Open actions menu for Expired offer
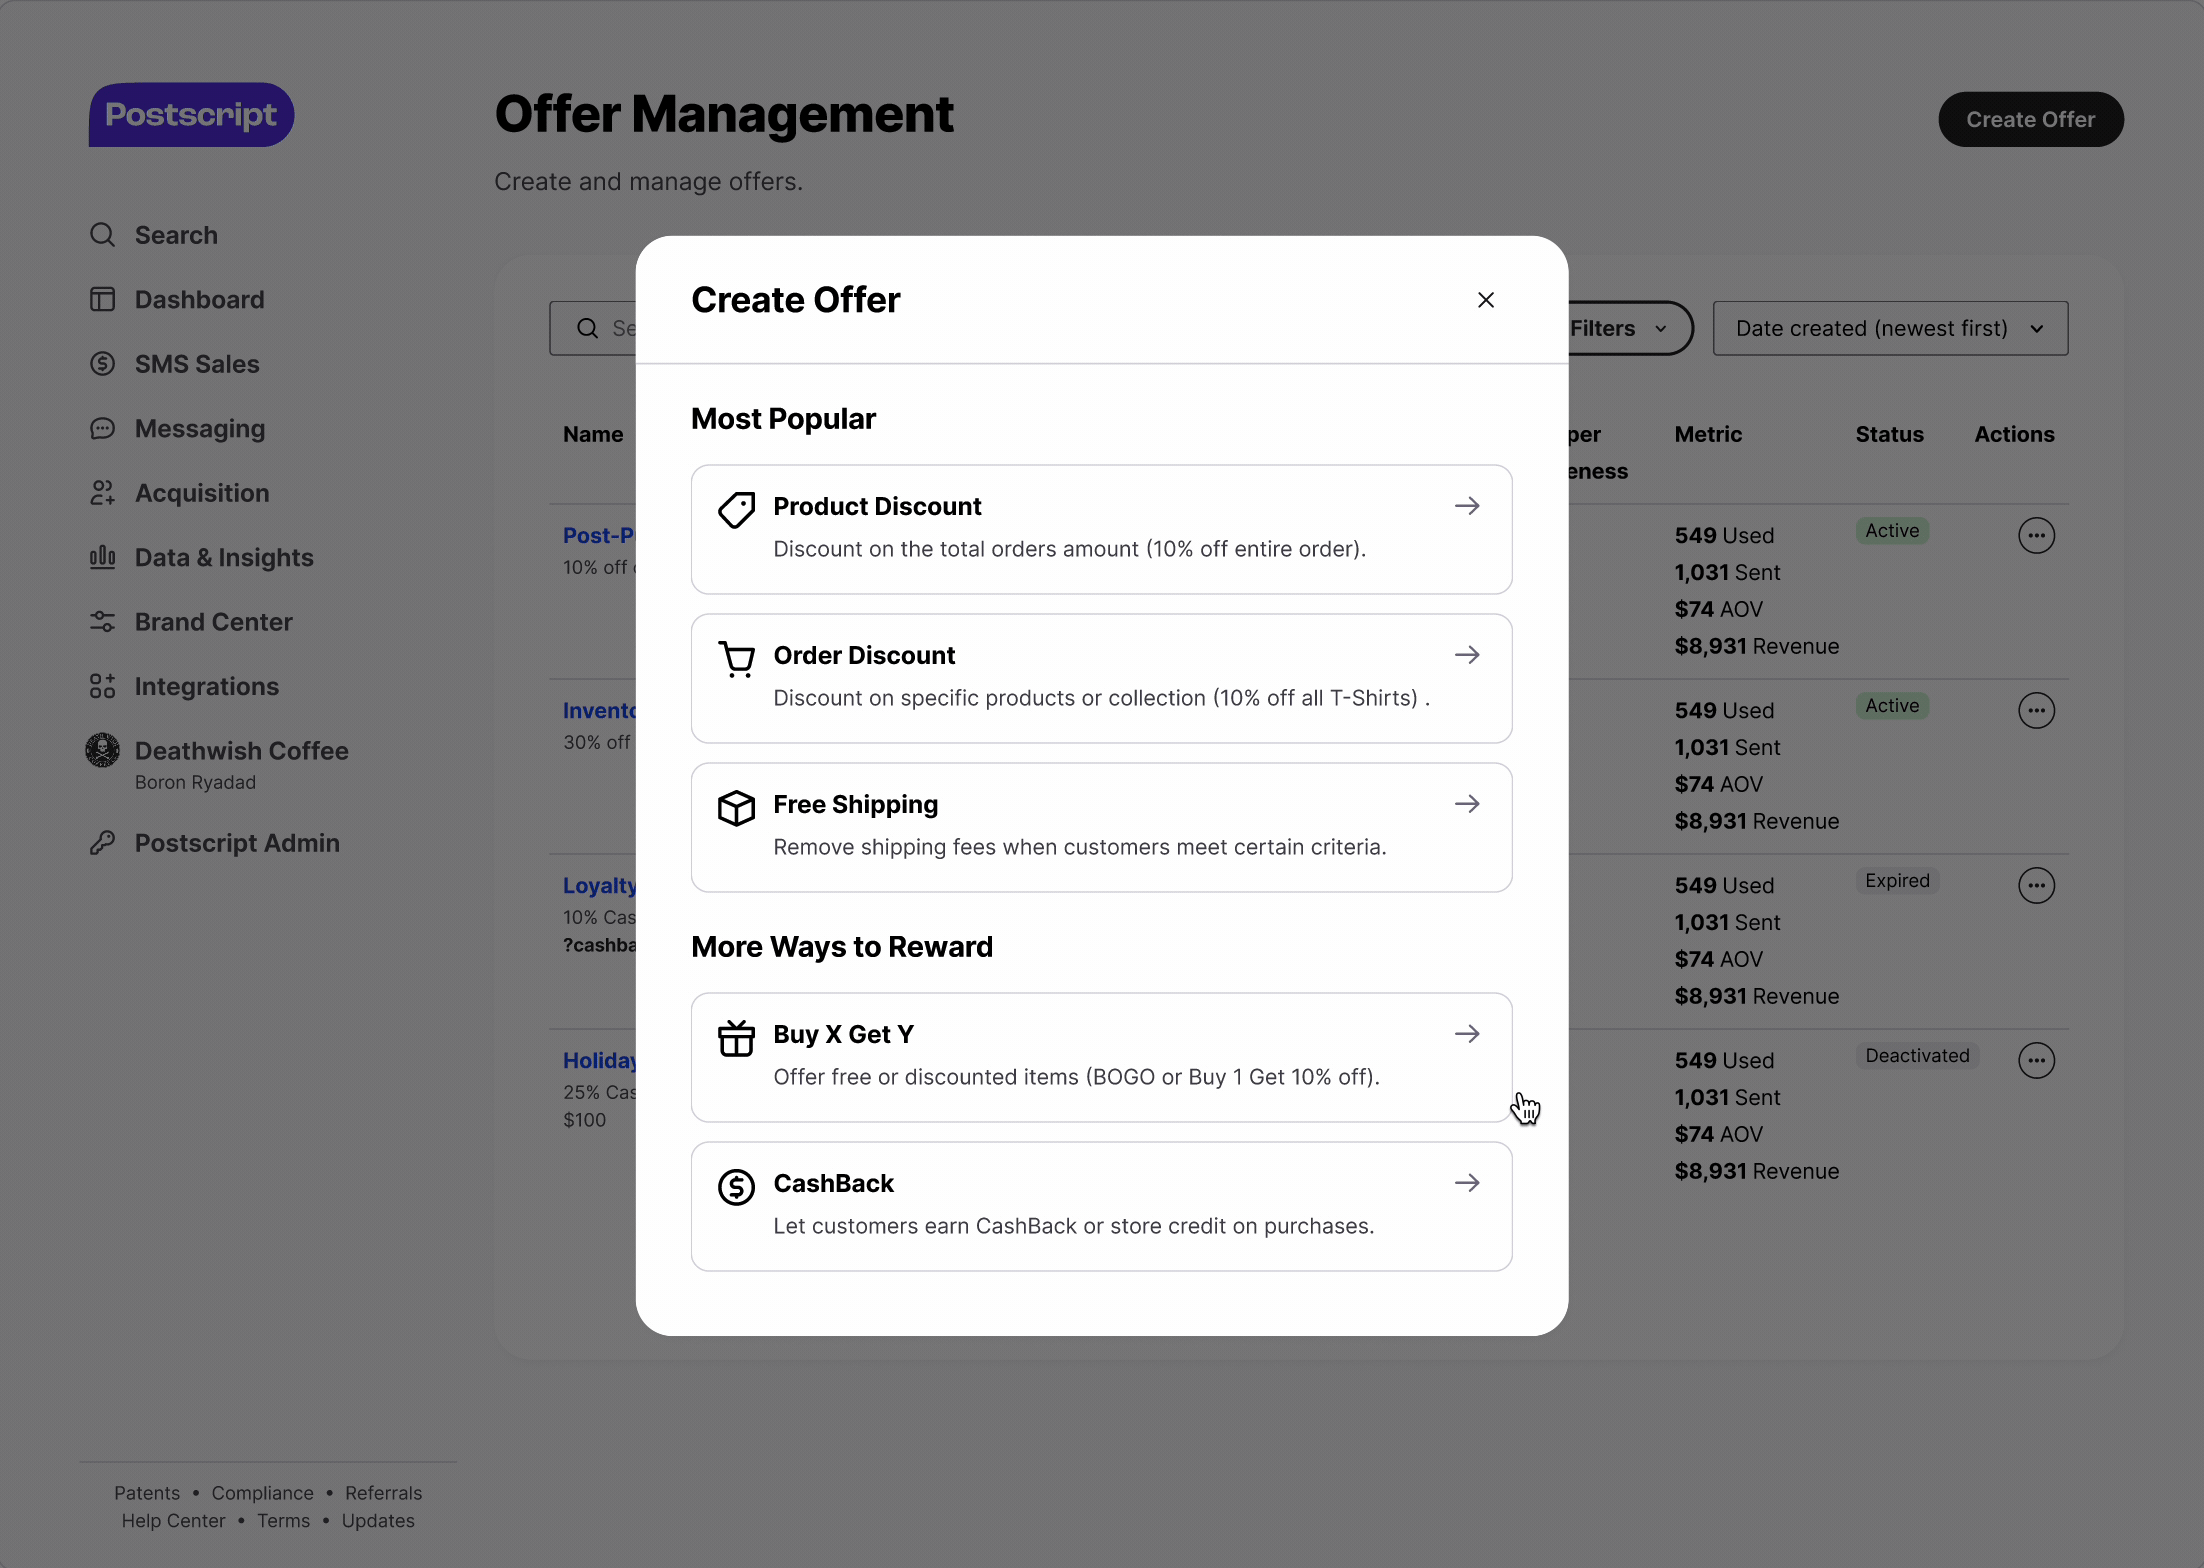Viewport: 2204px width, 1568px height. tap(2035, 886)
